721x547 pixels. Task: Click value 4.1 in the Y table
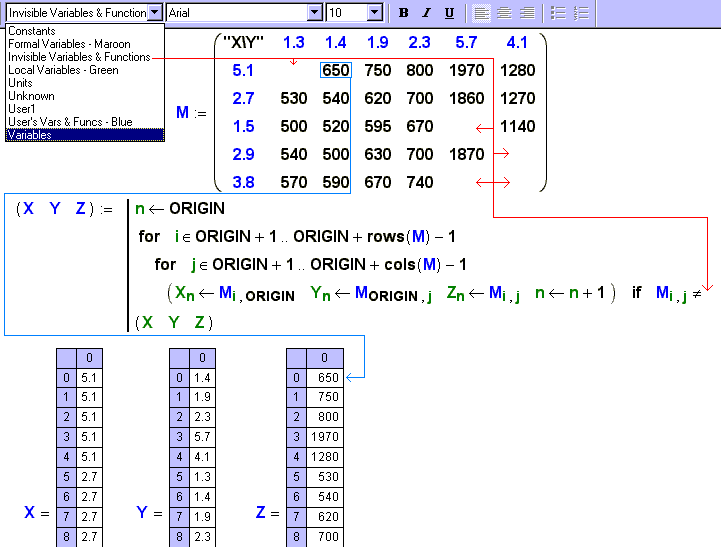pos(202,457)
